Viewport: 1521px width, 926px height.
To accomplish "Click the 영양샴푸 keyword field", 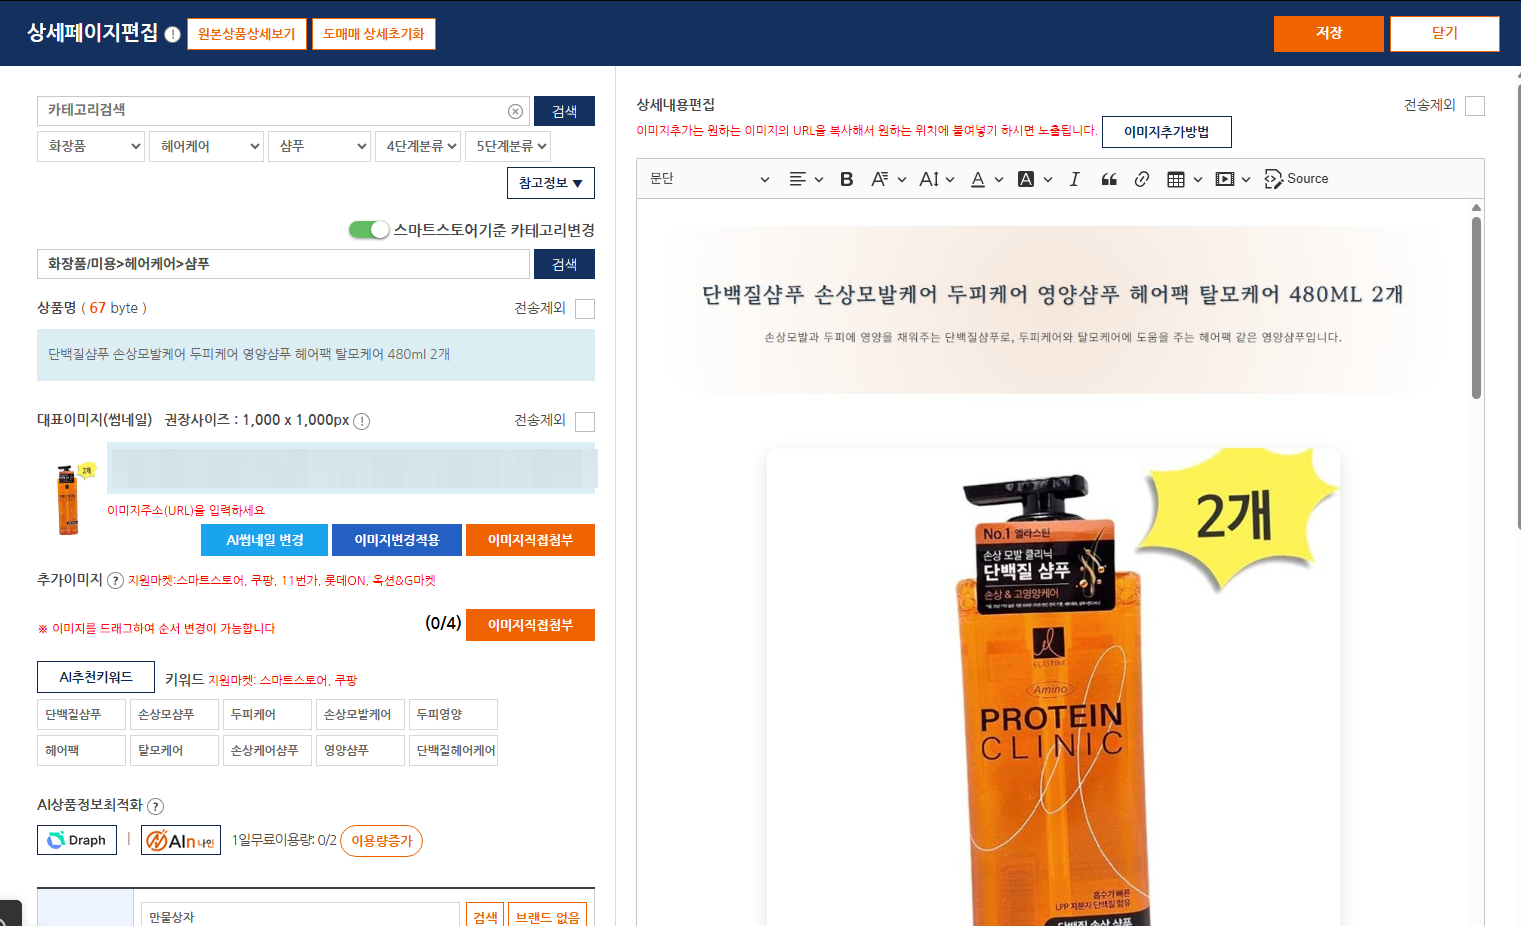I will pyautogui.click(x=360, y=751).
